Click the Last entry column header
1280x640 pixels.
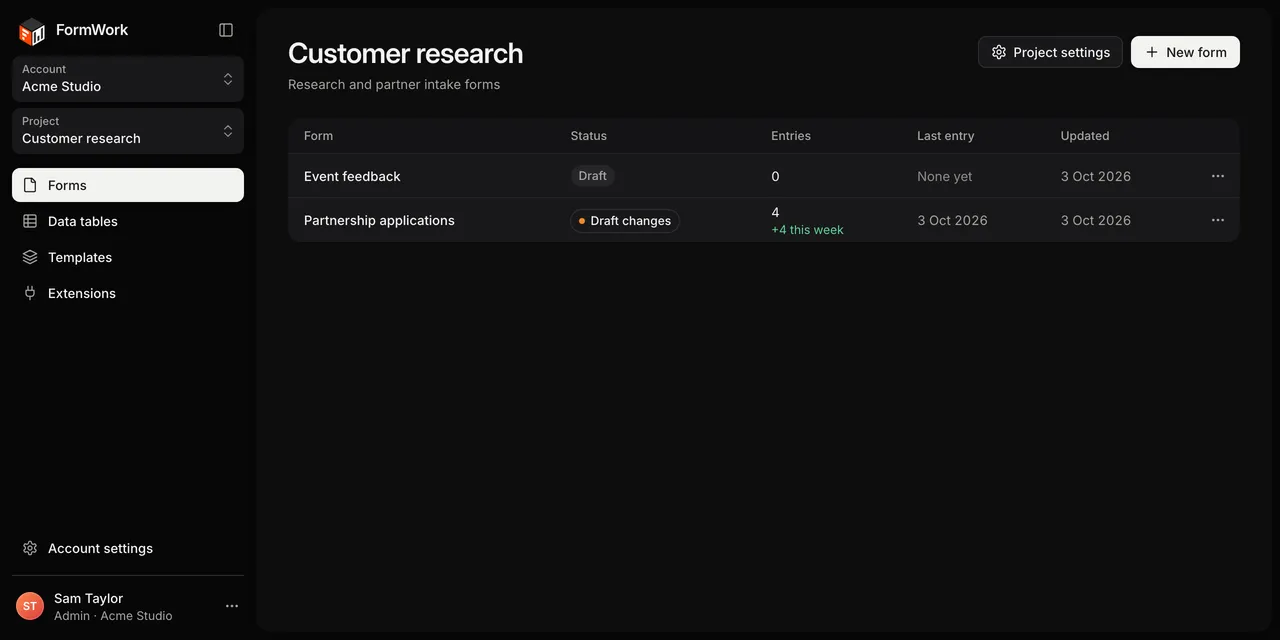(945, 136)
